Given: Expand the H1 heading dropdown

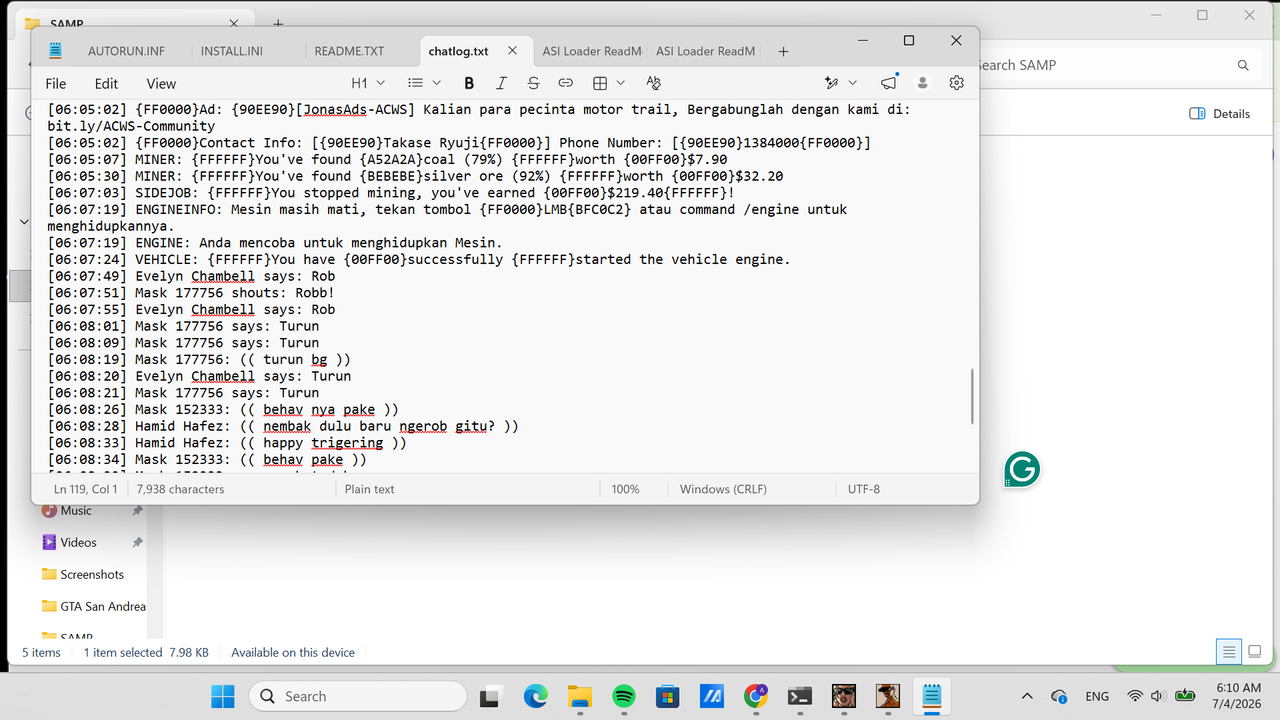Looking at the screenshot, I should pyautogui.click(x=369, y=83).
